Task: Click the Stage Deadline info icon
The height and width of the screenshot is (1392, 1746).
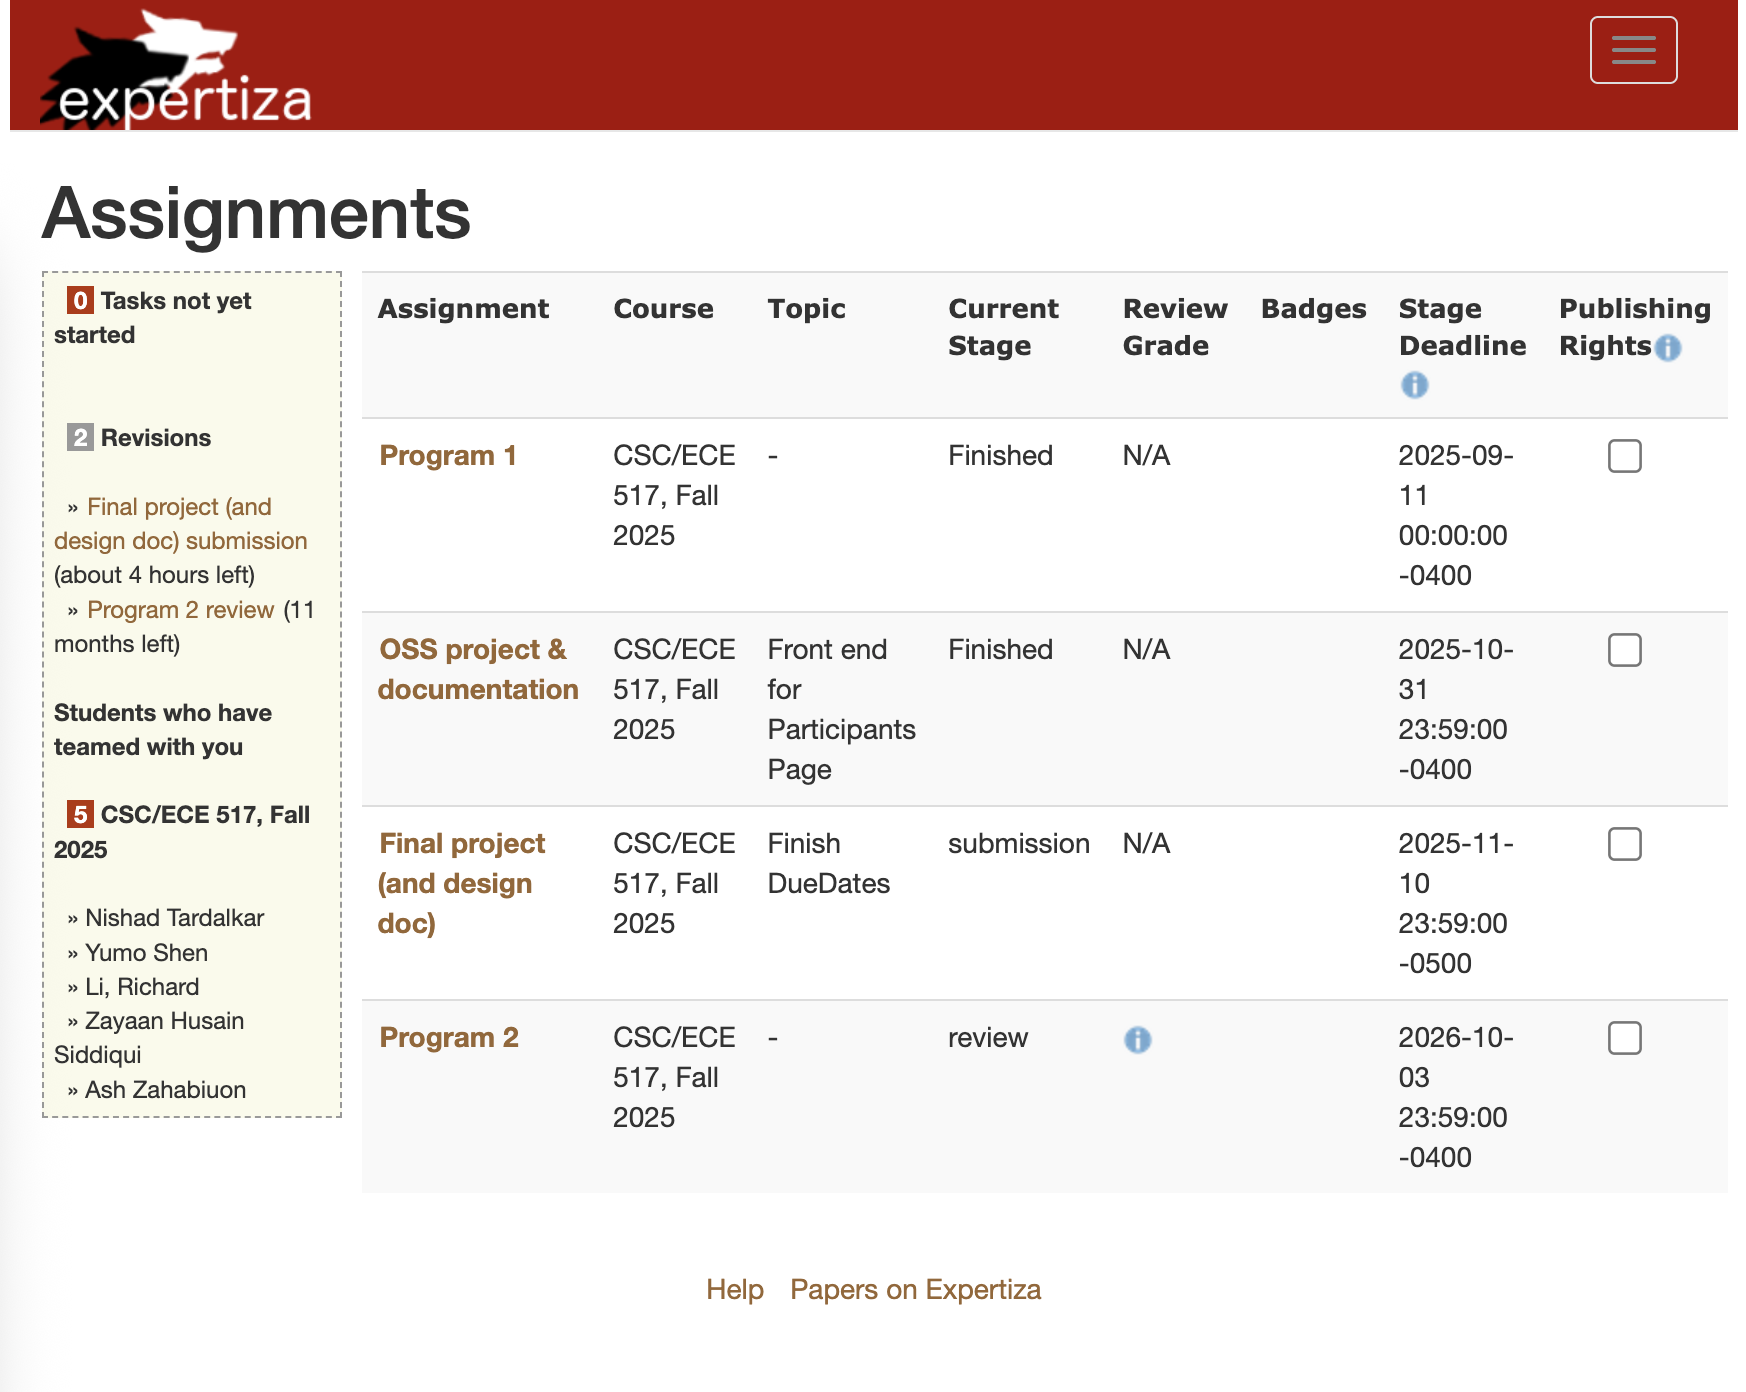Action: tap(1414, 385)
